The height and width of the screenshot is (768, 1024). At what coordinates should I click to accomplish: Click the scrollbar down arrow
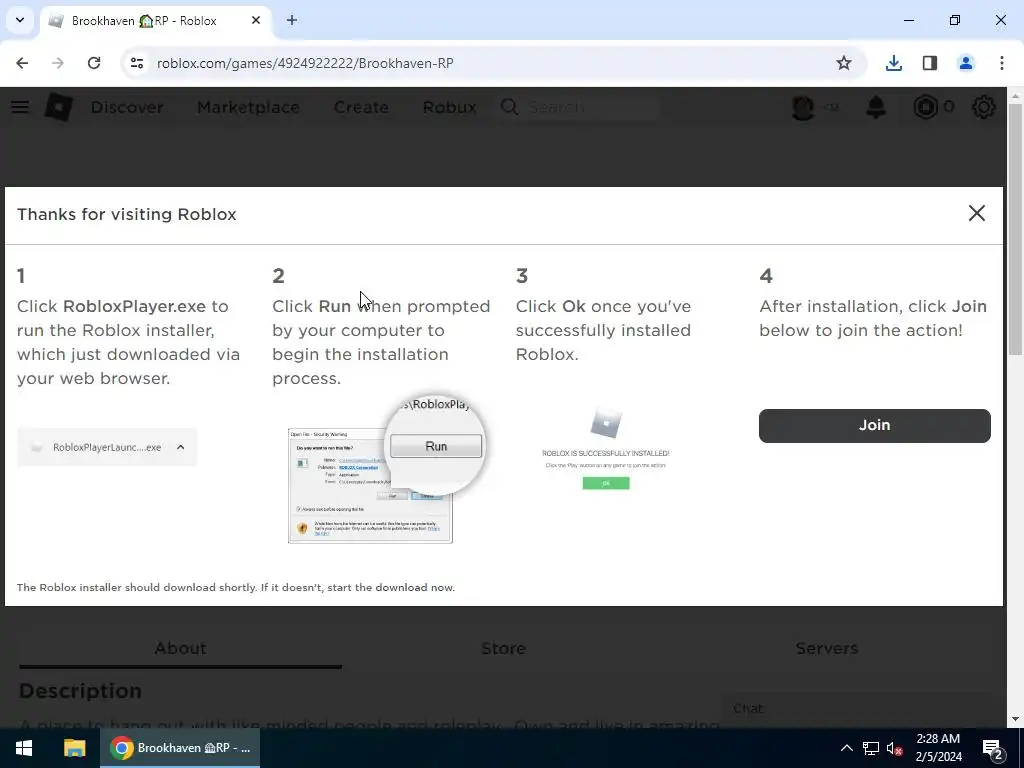pyautogui.click(x=1015, y=719)
